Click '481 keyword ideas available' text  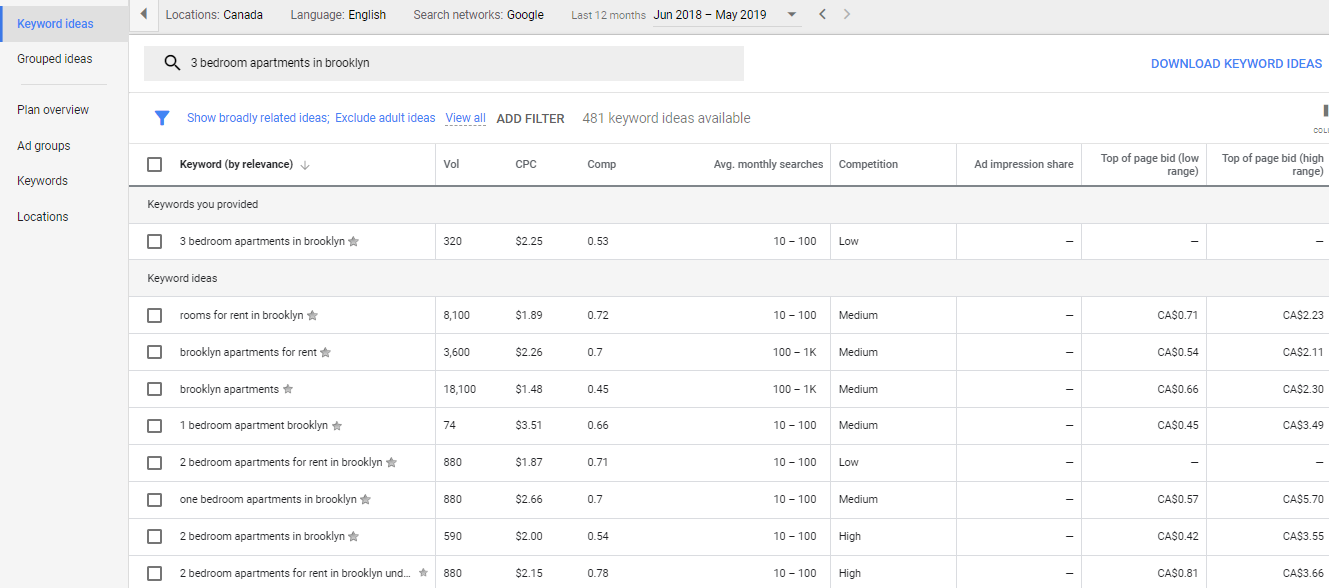(x=666, y=118)
